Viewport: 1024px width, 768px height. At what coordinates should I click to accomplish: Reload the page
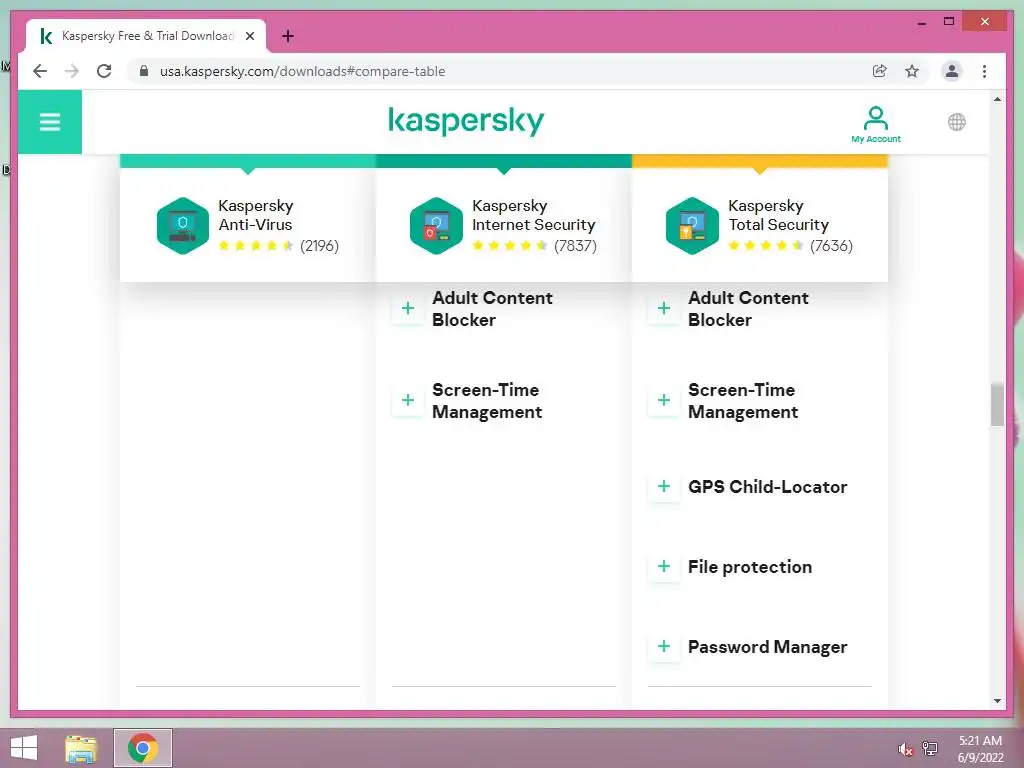104,71
